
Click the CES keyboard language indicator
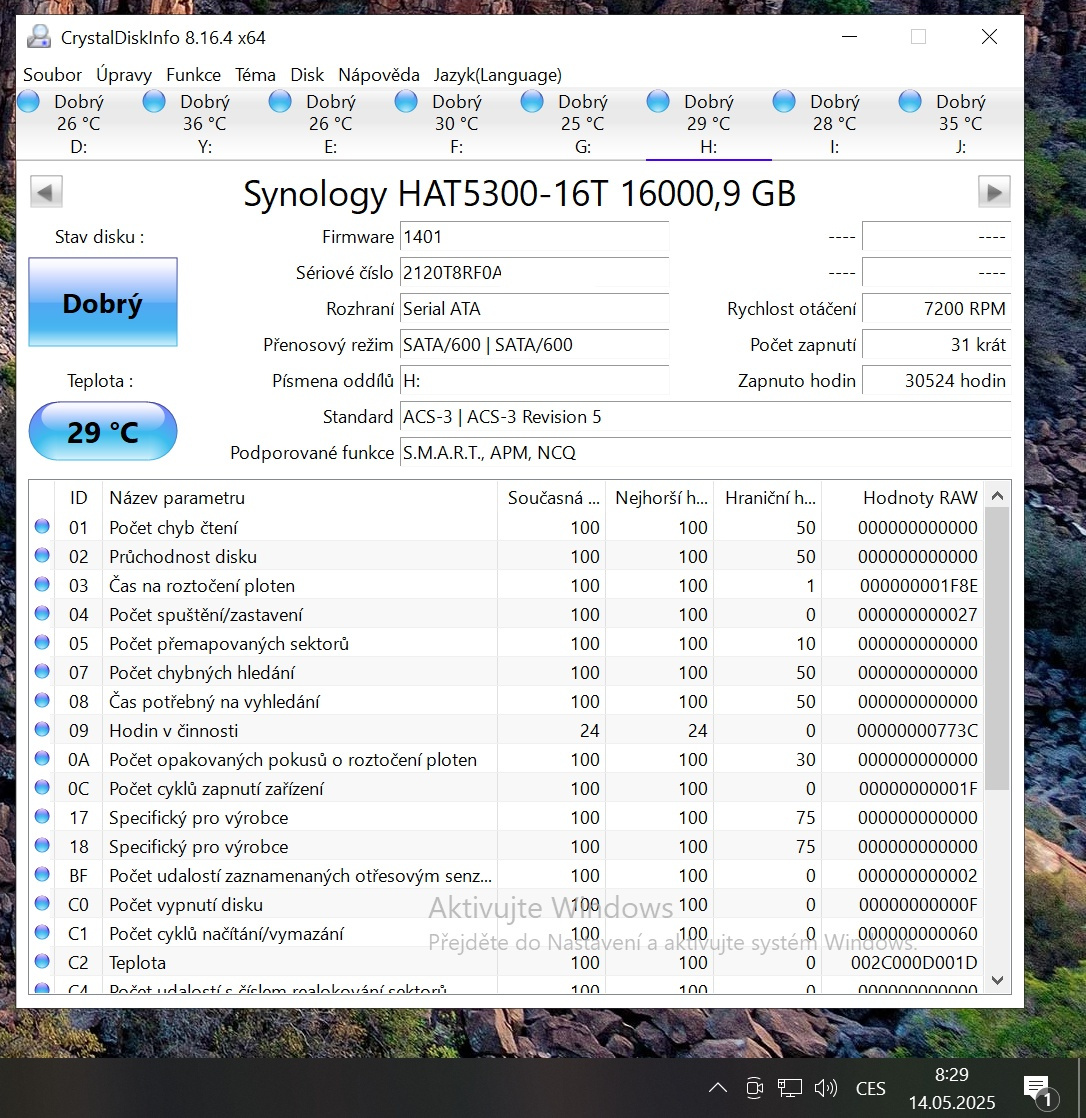[x=870, y=1089]
